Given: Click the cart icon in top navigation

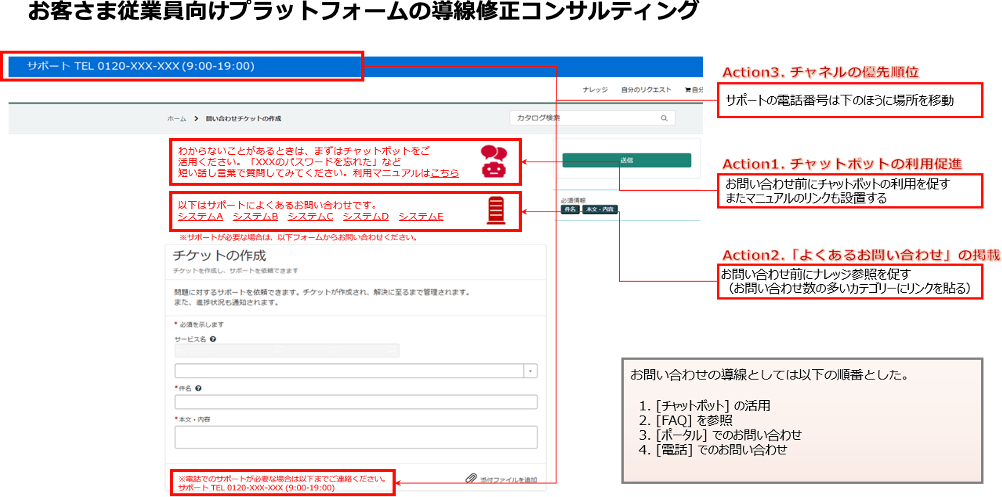Looking at the screenshot, I should 688,90.
